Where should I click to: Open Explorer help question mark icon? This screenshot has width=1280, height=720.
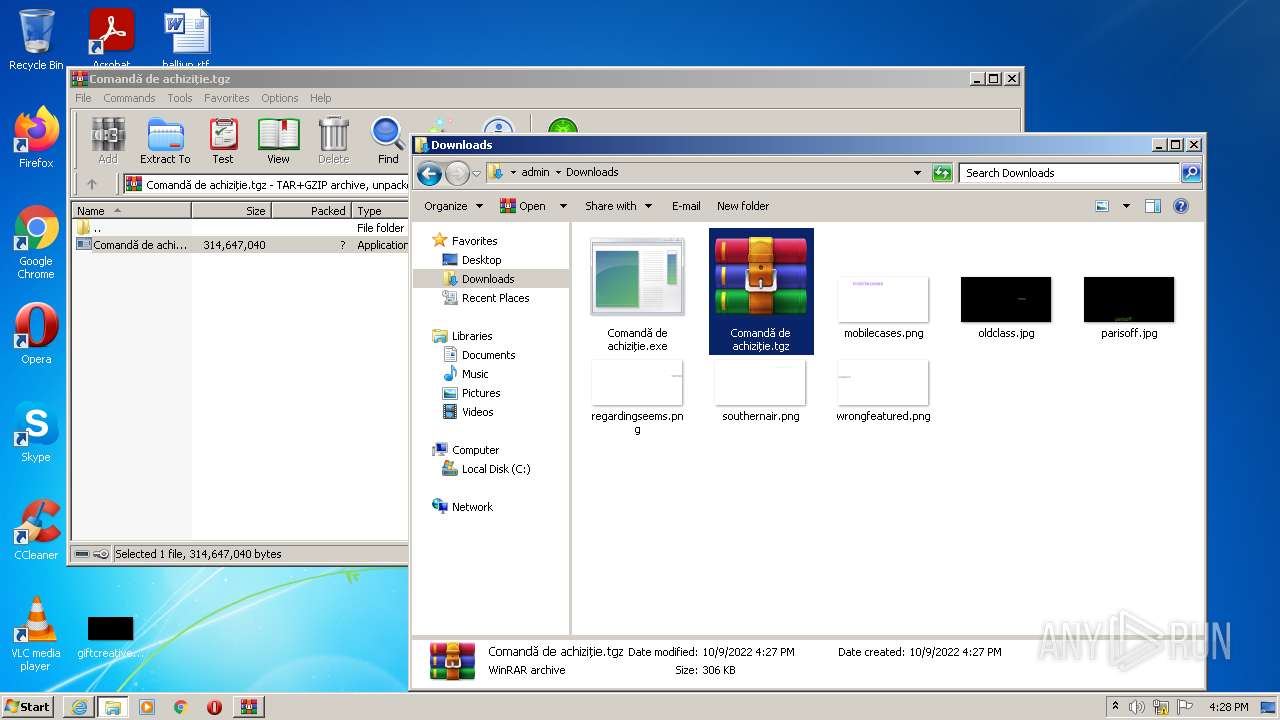[x=1181, y=206]
